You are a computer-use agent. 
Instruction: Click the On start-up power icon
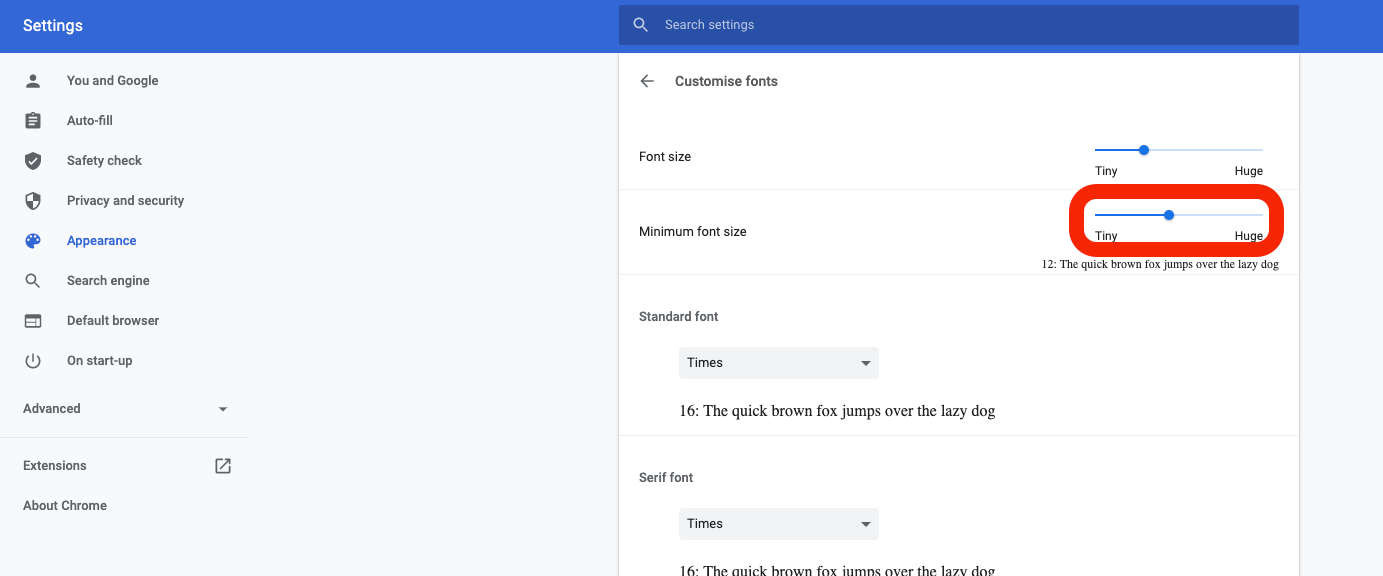[x=33, y=361]
